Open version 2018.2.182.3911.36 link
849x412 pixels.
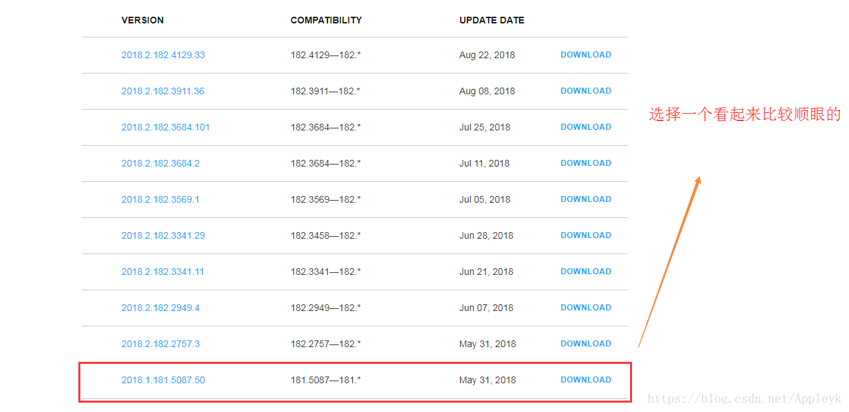pos(163,91)
